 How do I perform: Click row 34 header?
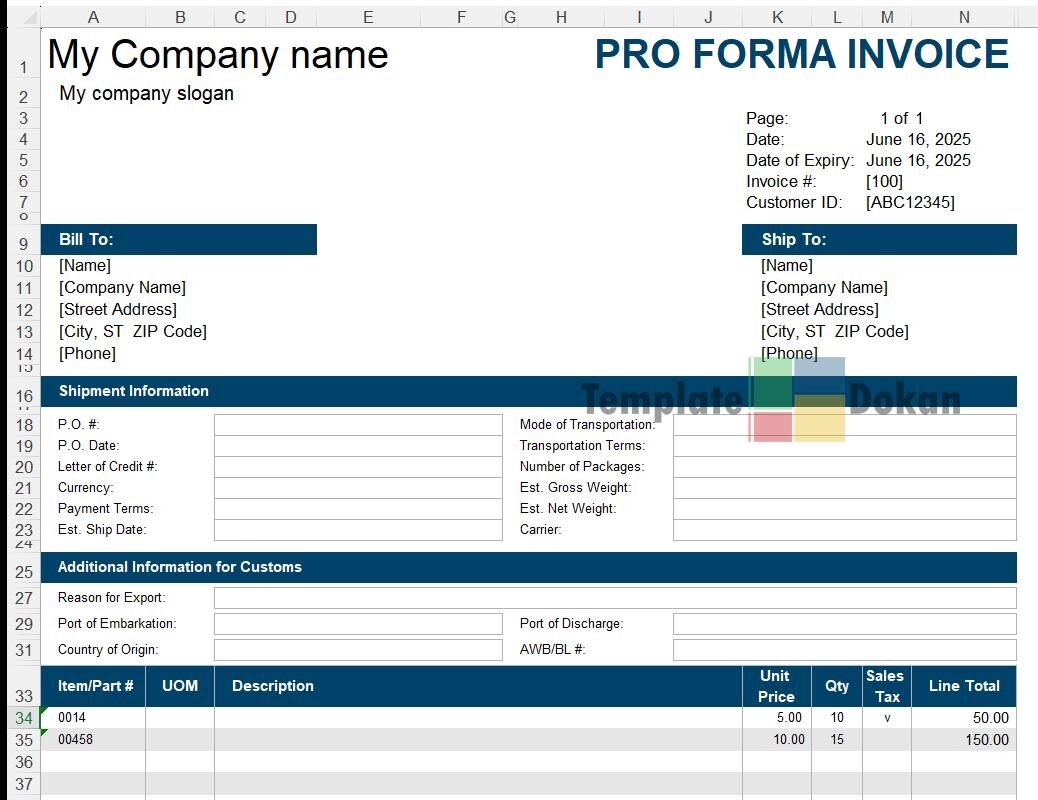coord(24,718)
